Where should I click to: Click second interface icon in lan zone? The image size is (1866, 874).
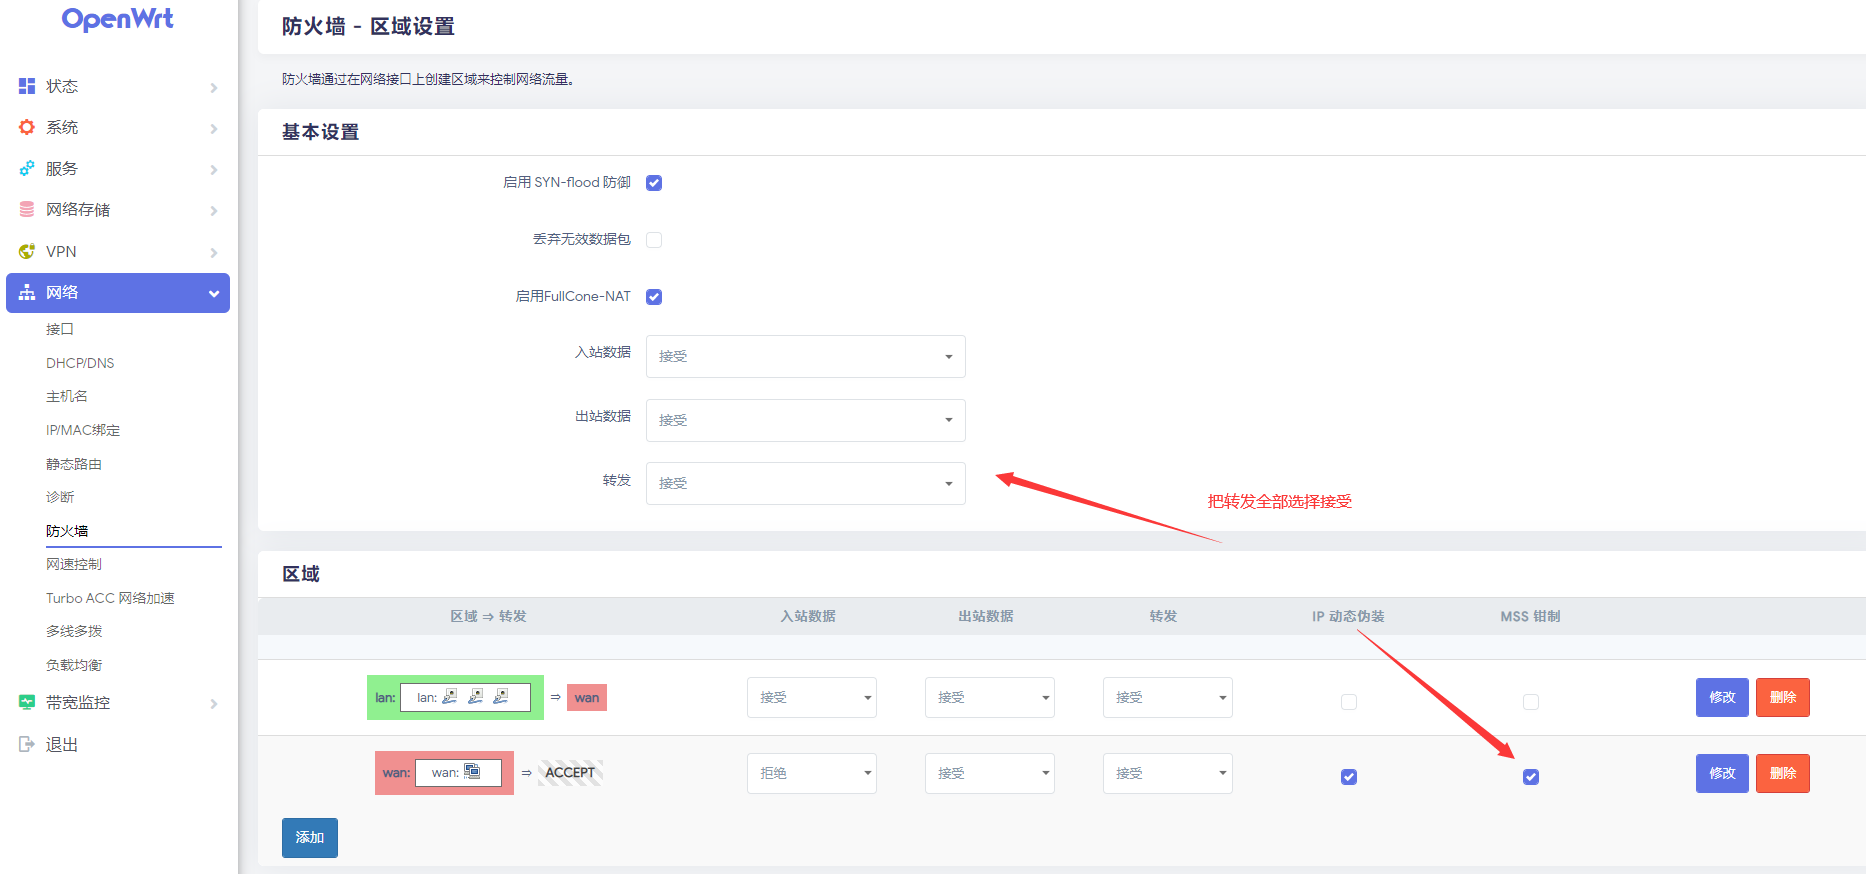pyautogui.click(x=476, y=696)
